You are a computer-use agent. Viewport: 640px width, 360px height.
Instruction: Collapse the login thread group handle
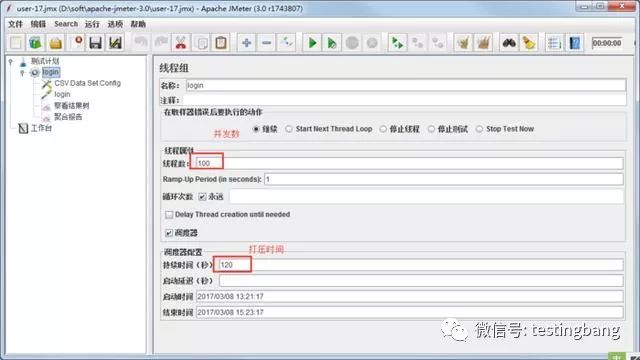coord(22,73)
